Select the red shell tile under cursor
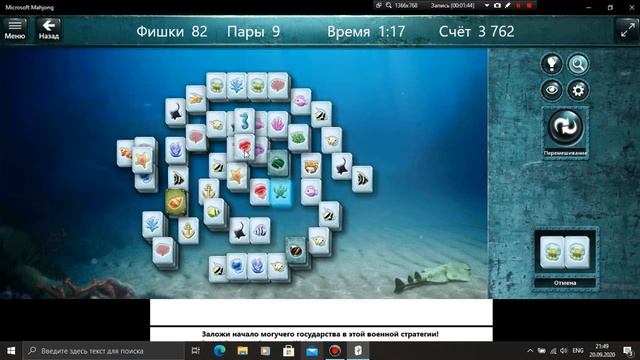Screen dimensions: 640x360 [244, 147]
